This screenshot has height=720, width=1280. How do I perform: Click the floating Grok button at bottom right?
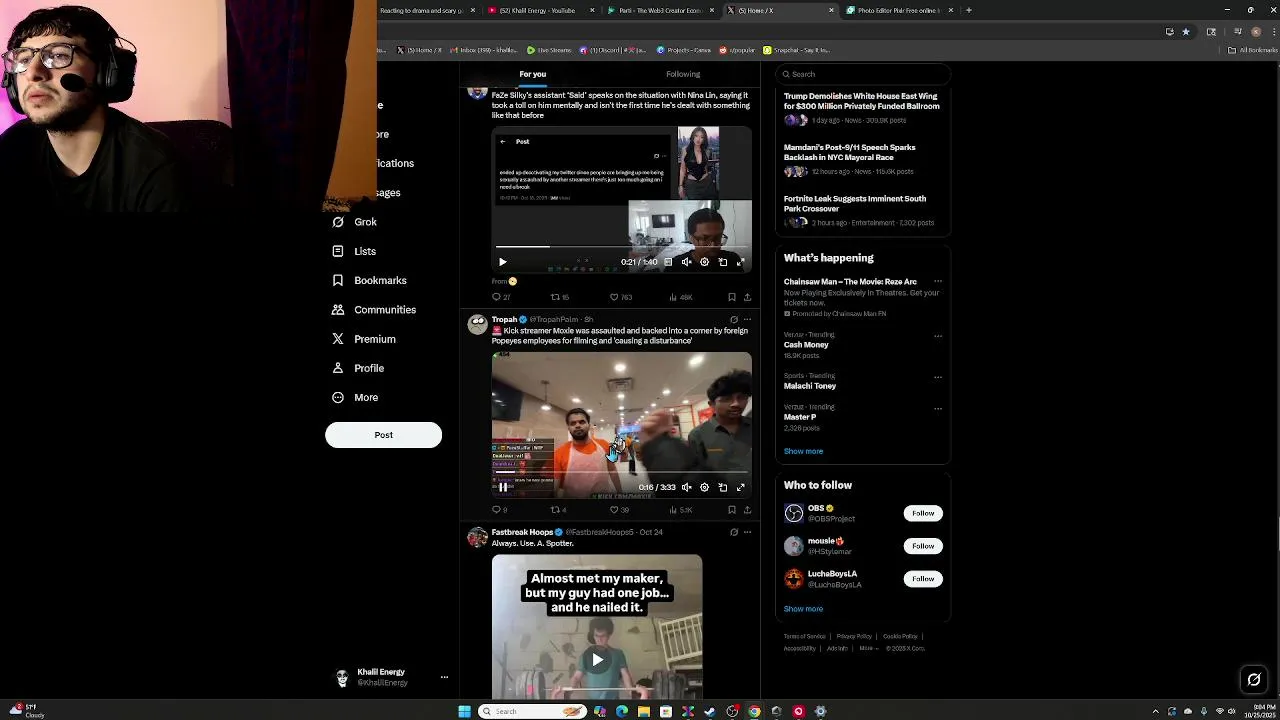tap(1254, 680)
